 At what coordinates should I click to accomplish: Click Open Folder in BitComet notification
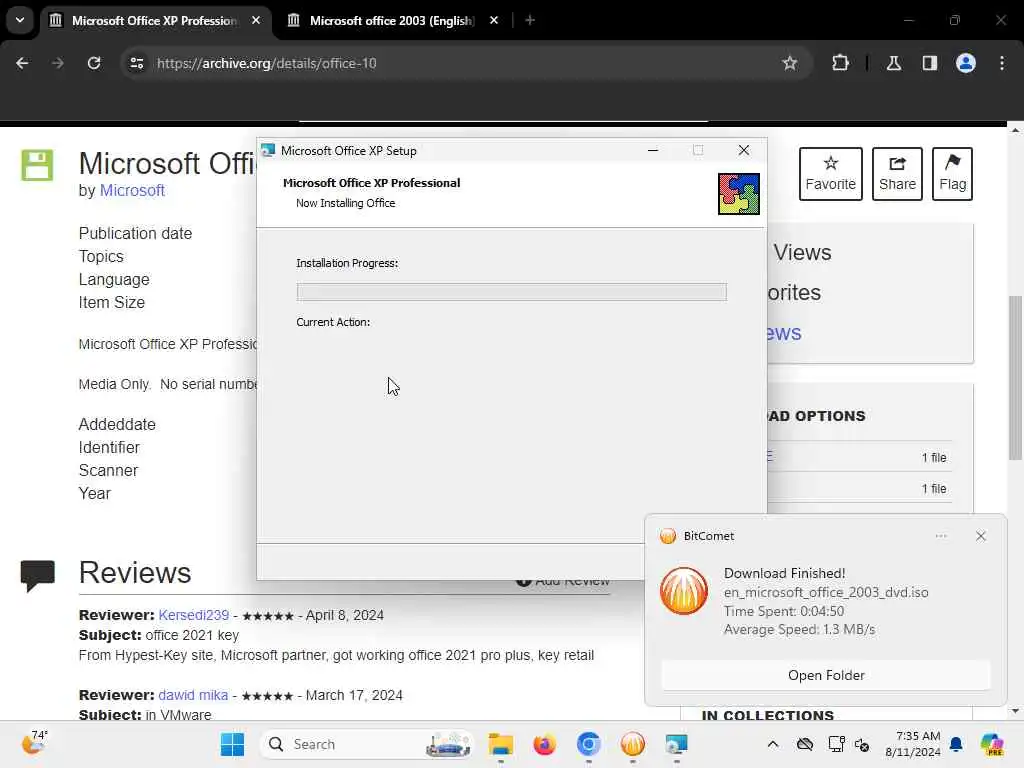pyautogui.click(x=825, y=675)
